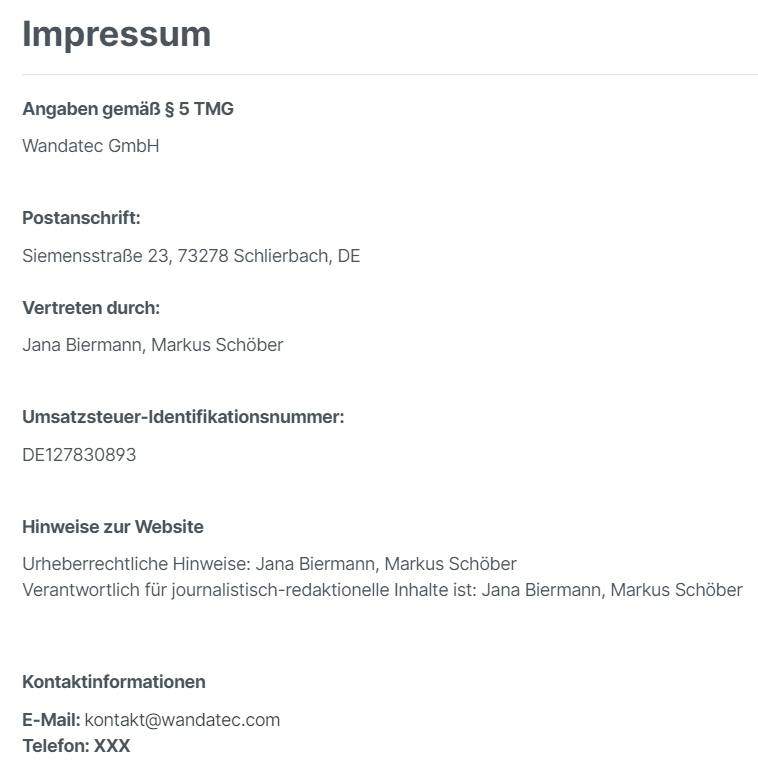Click the Urheberrechtliche Hinweise line
This screenshot has width=758, height=768.
[x=269, y=564]
